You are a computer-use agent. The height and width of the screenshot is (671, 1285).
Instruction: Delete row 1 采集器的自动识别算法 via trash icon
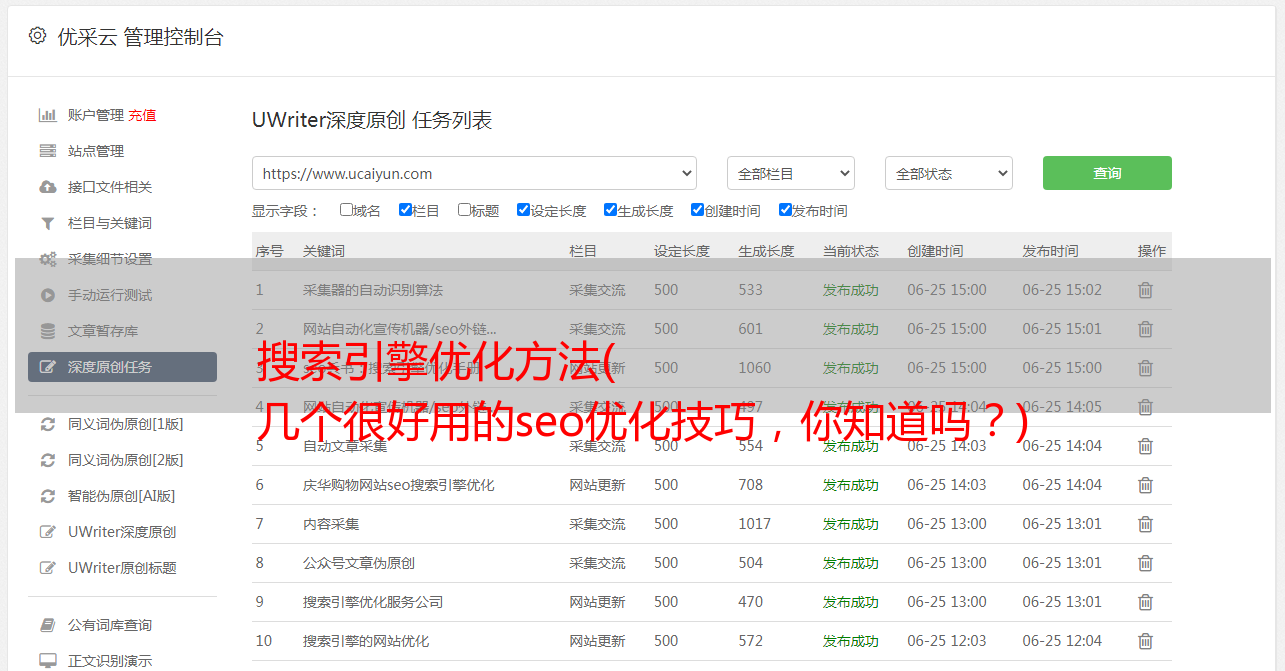tap(1145, 290)
